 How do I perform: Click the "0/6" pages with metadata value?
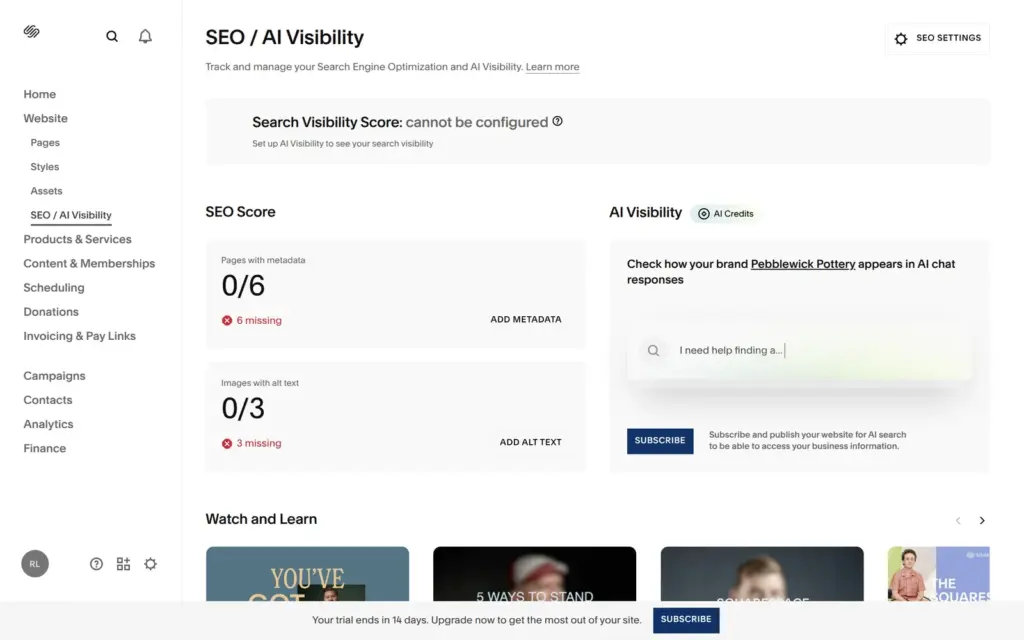click(243, 285)
